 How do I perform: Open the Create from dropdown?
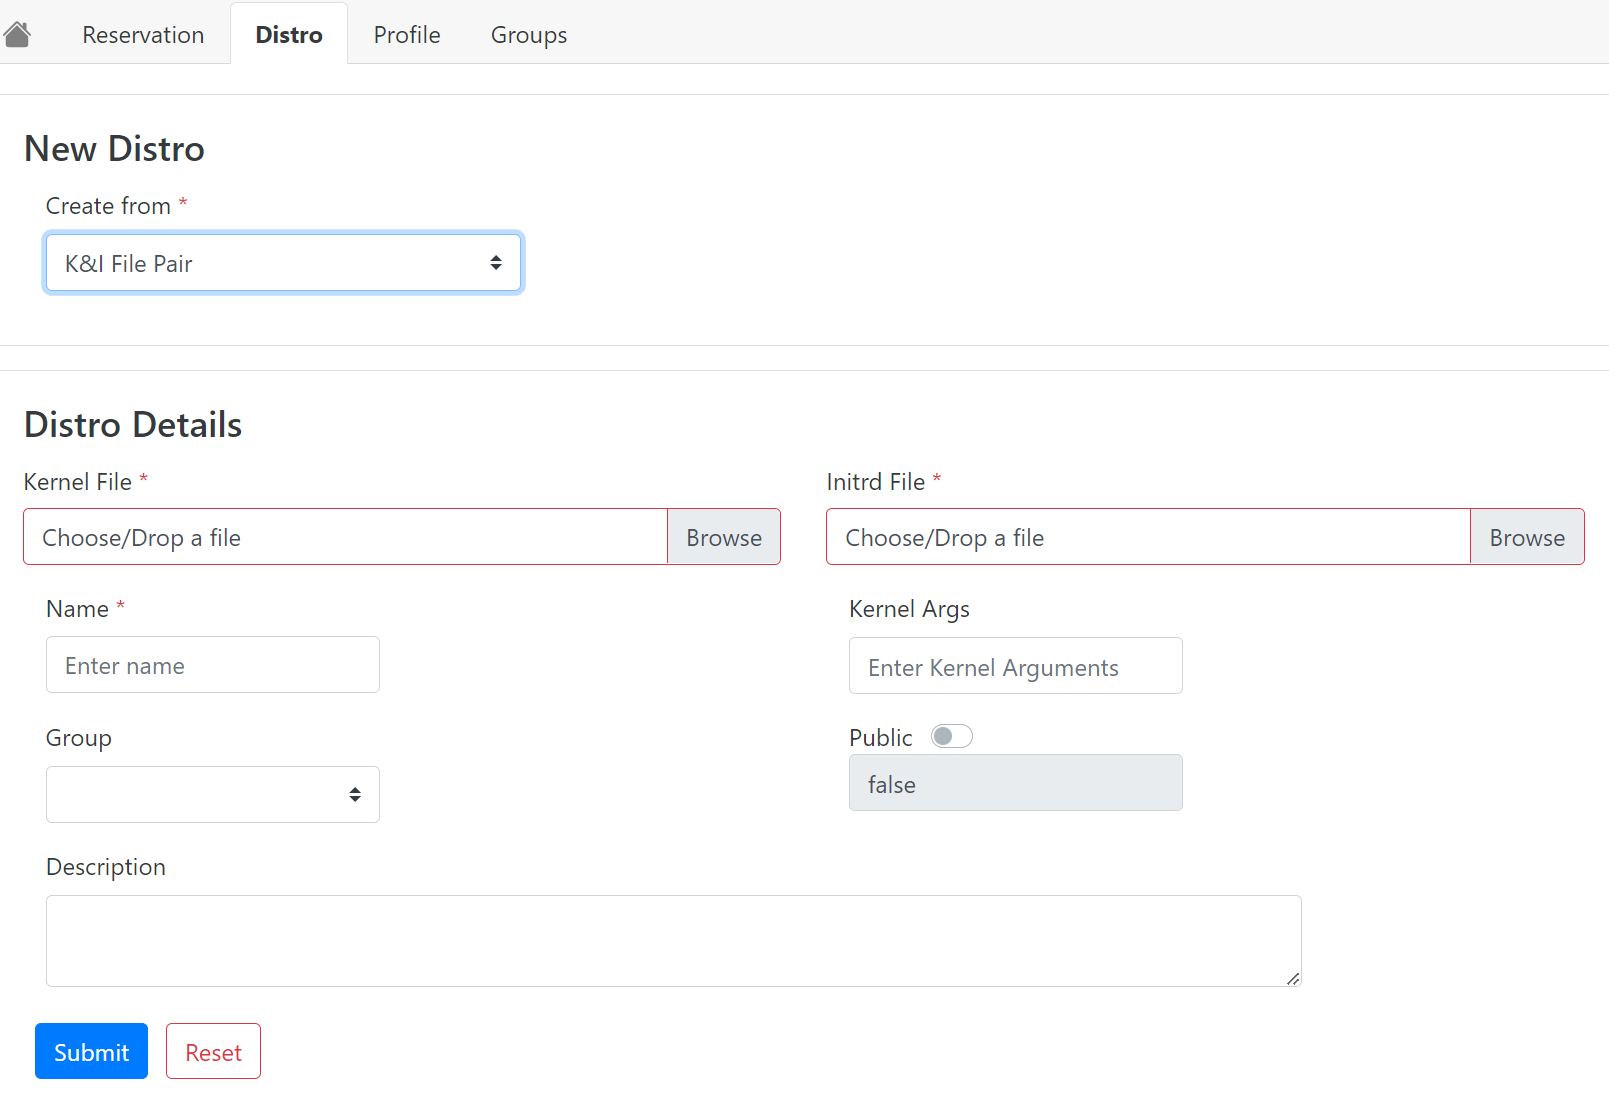[x=283, y=263]
